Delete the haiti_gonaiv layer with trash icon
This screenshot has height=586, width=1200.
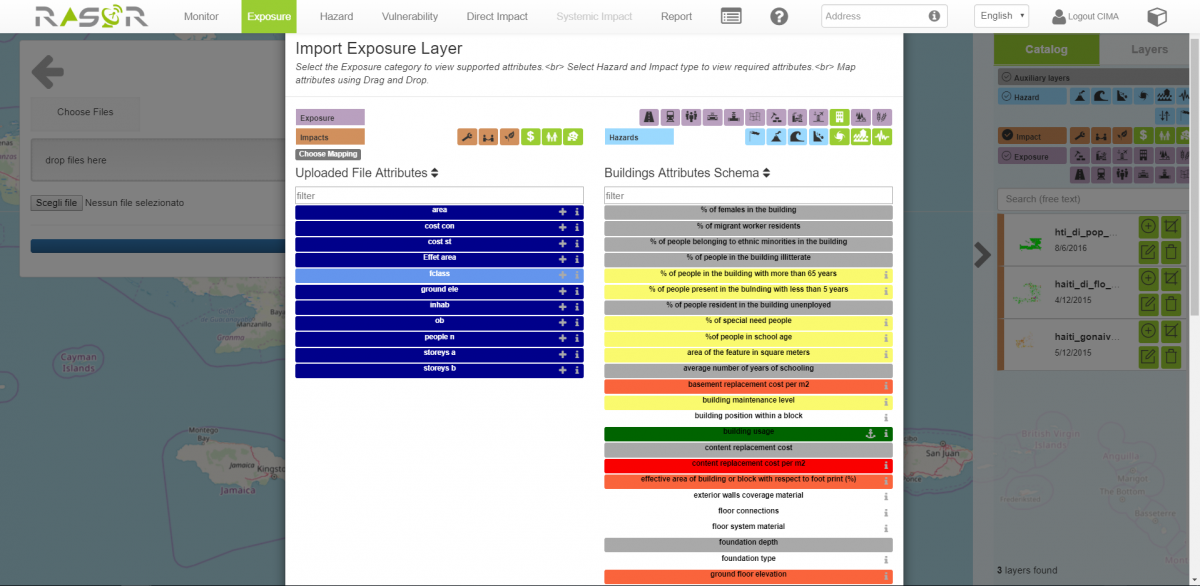click(1172, 356)
